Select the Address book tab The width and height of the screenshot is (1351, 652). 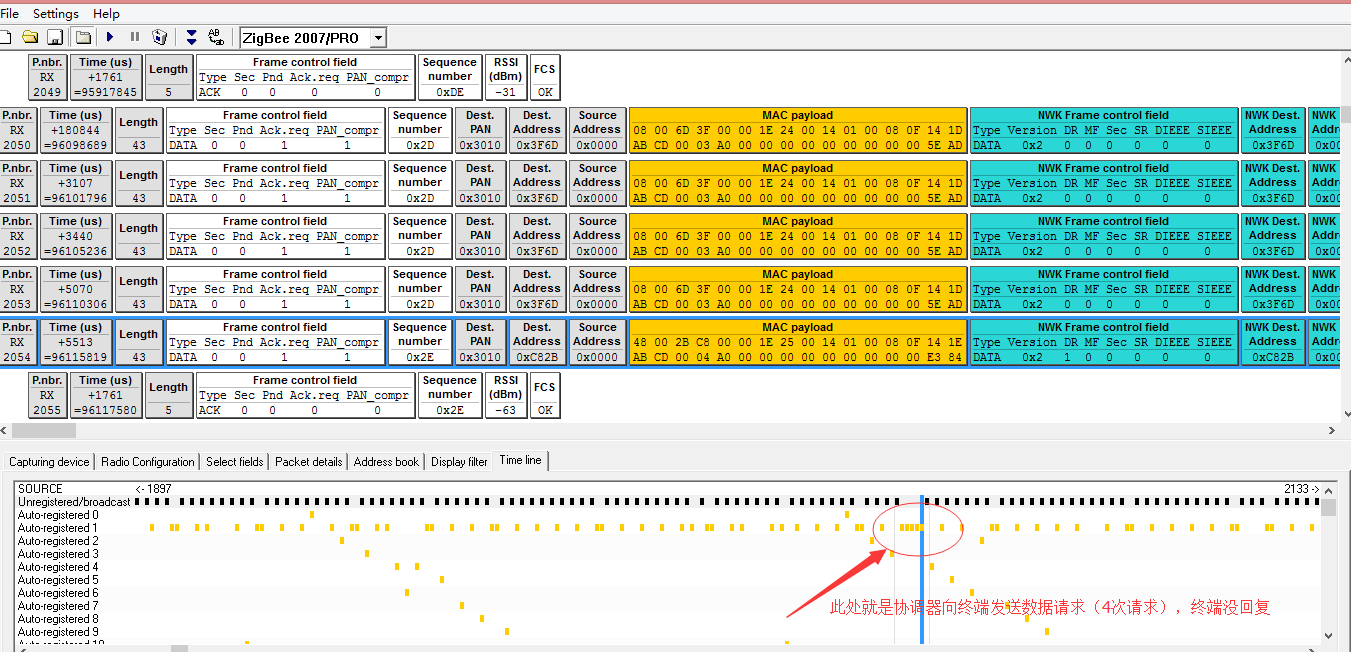pos(387,462)
